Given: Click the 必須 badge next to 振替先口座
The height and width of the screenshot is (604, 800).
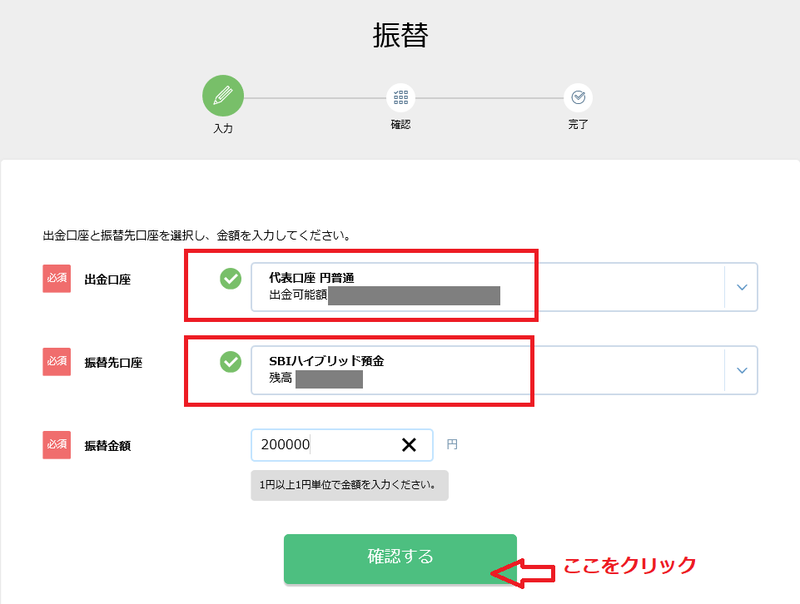Looking at the screenshot, I should pos(57,362).
